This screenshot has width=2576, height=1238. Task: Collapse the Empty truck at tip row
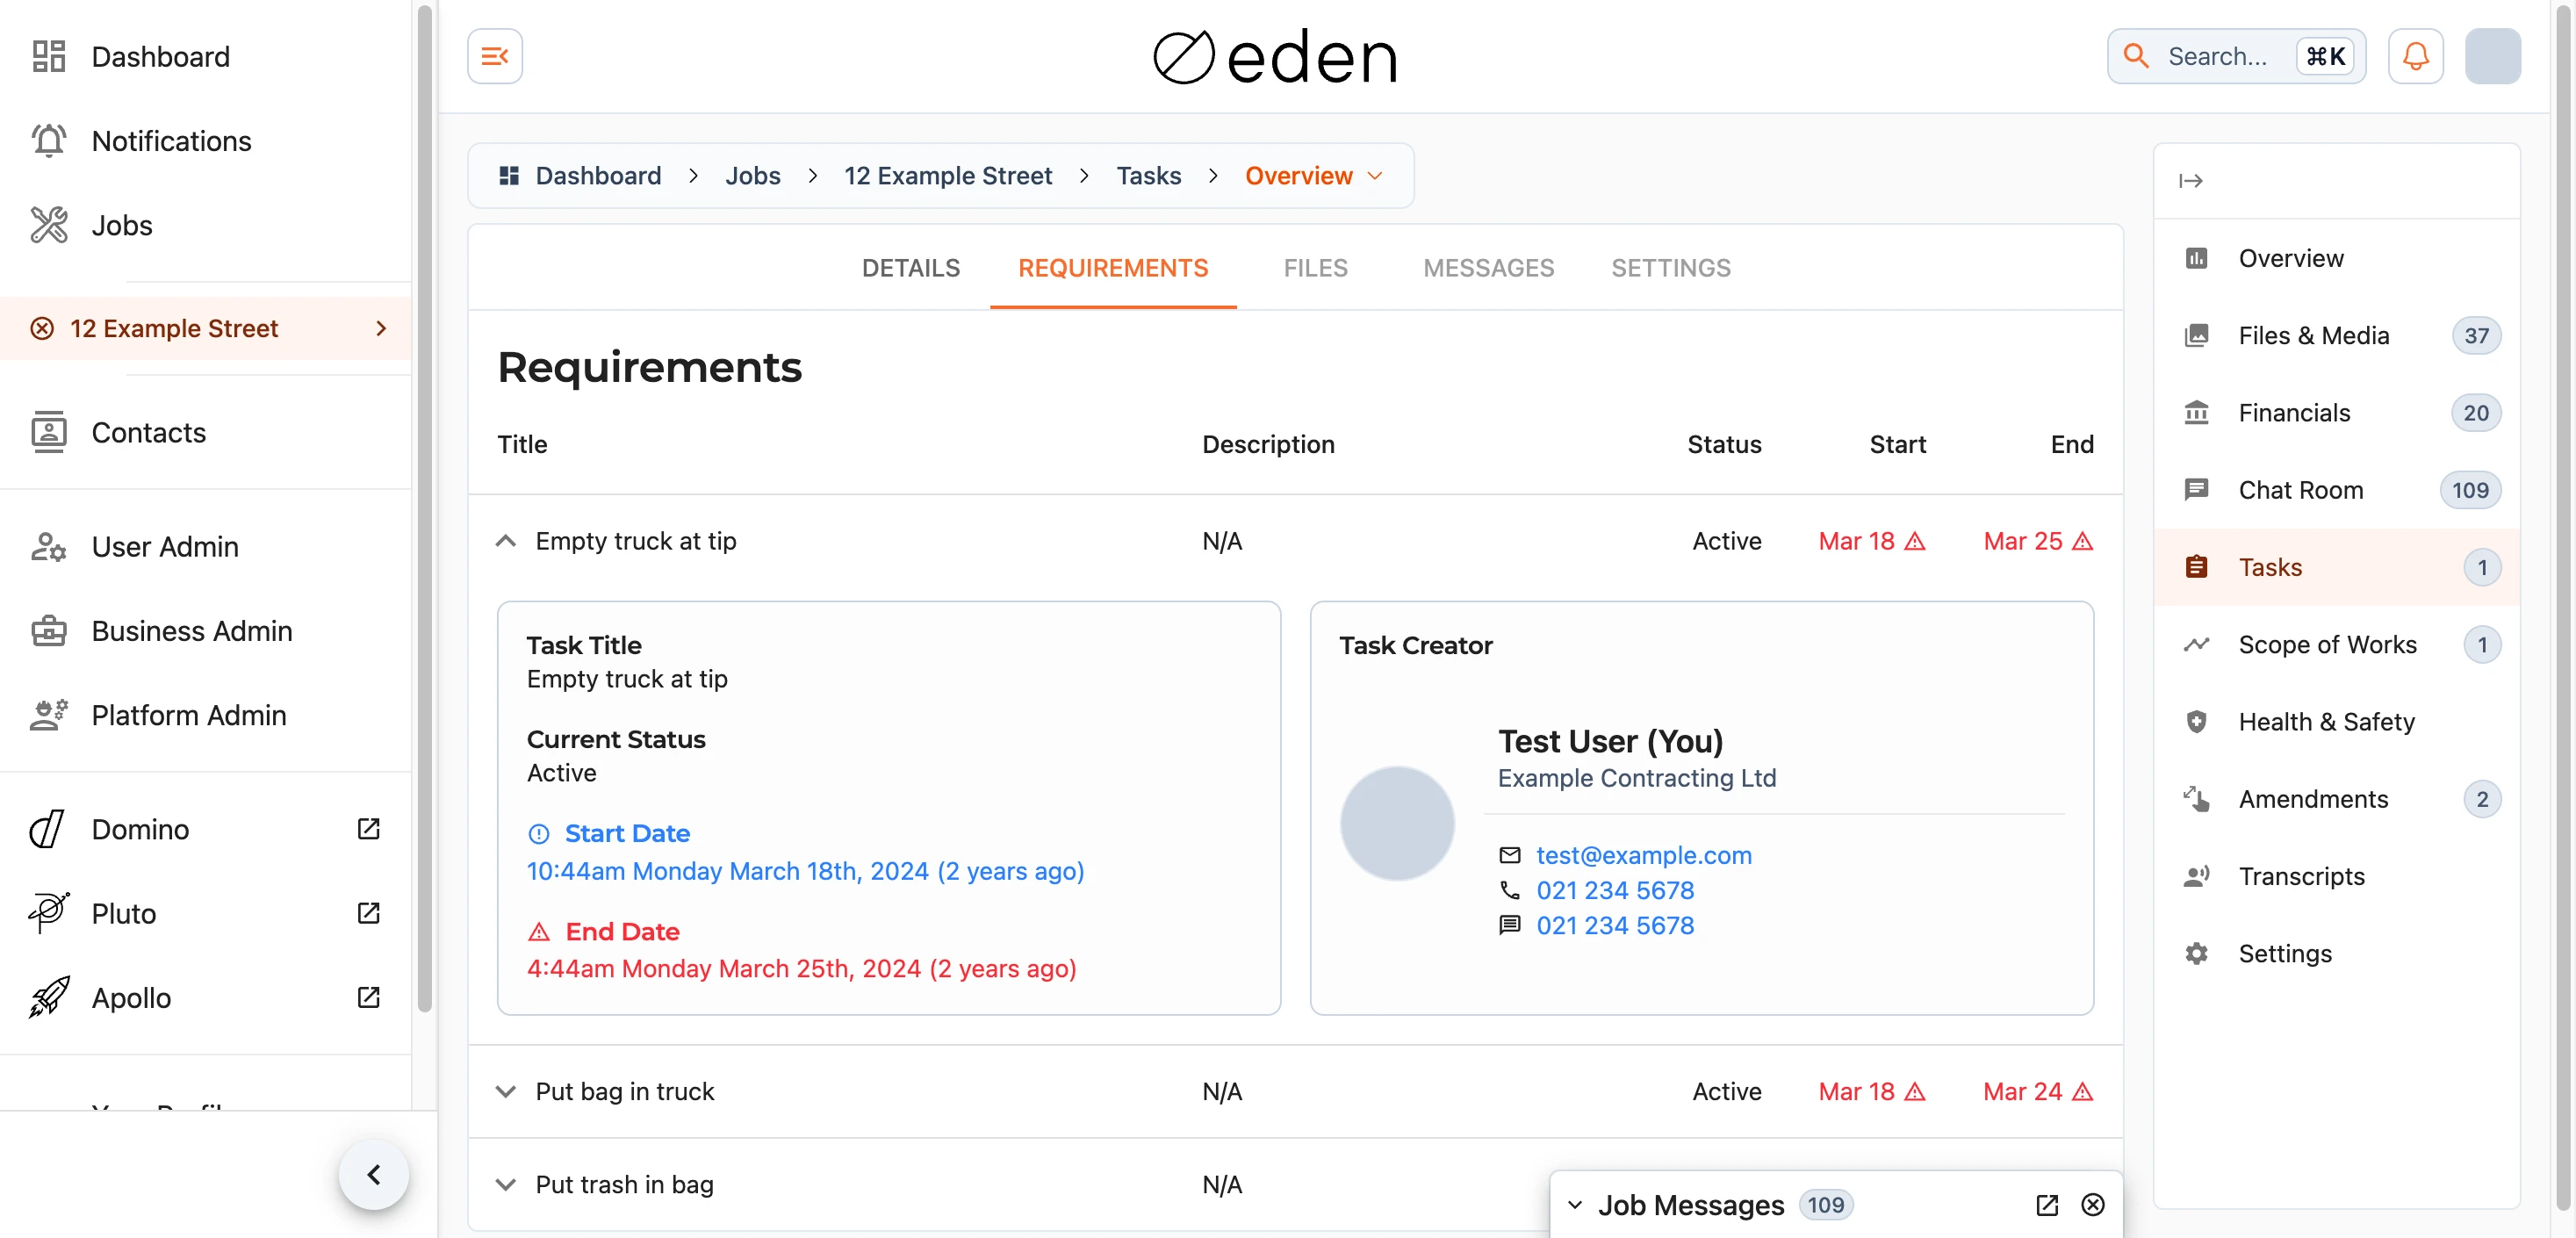pyautogui.click(x=506, y=541)
